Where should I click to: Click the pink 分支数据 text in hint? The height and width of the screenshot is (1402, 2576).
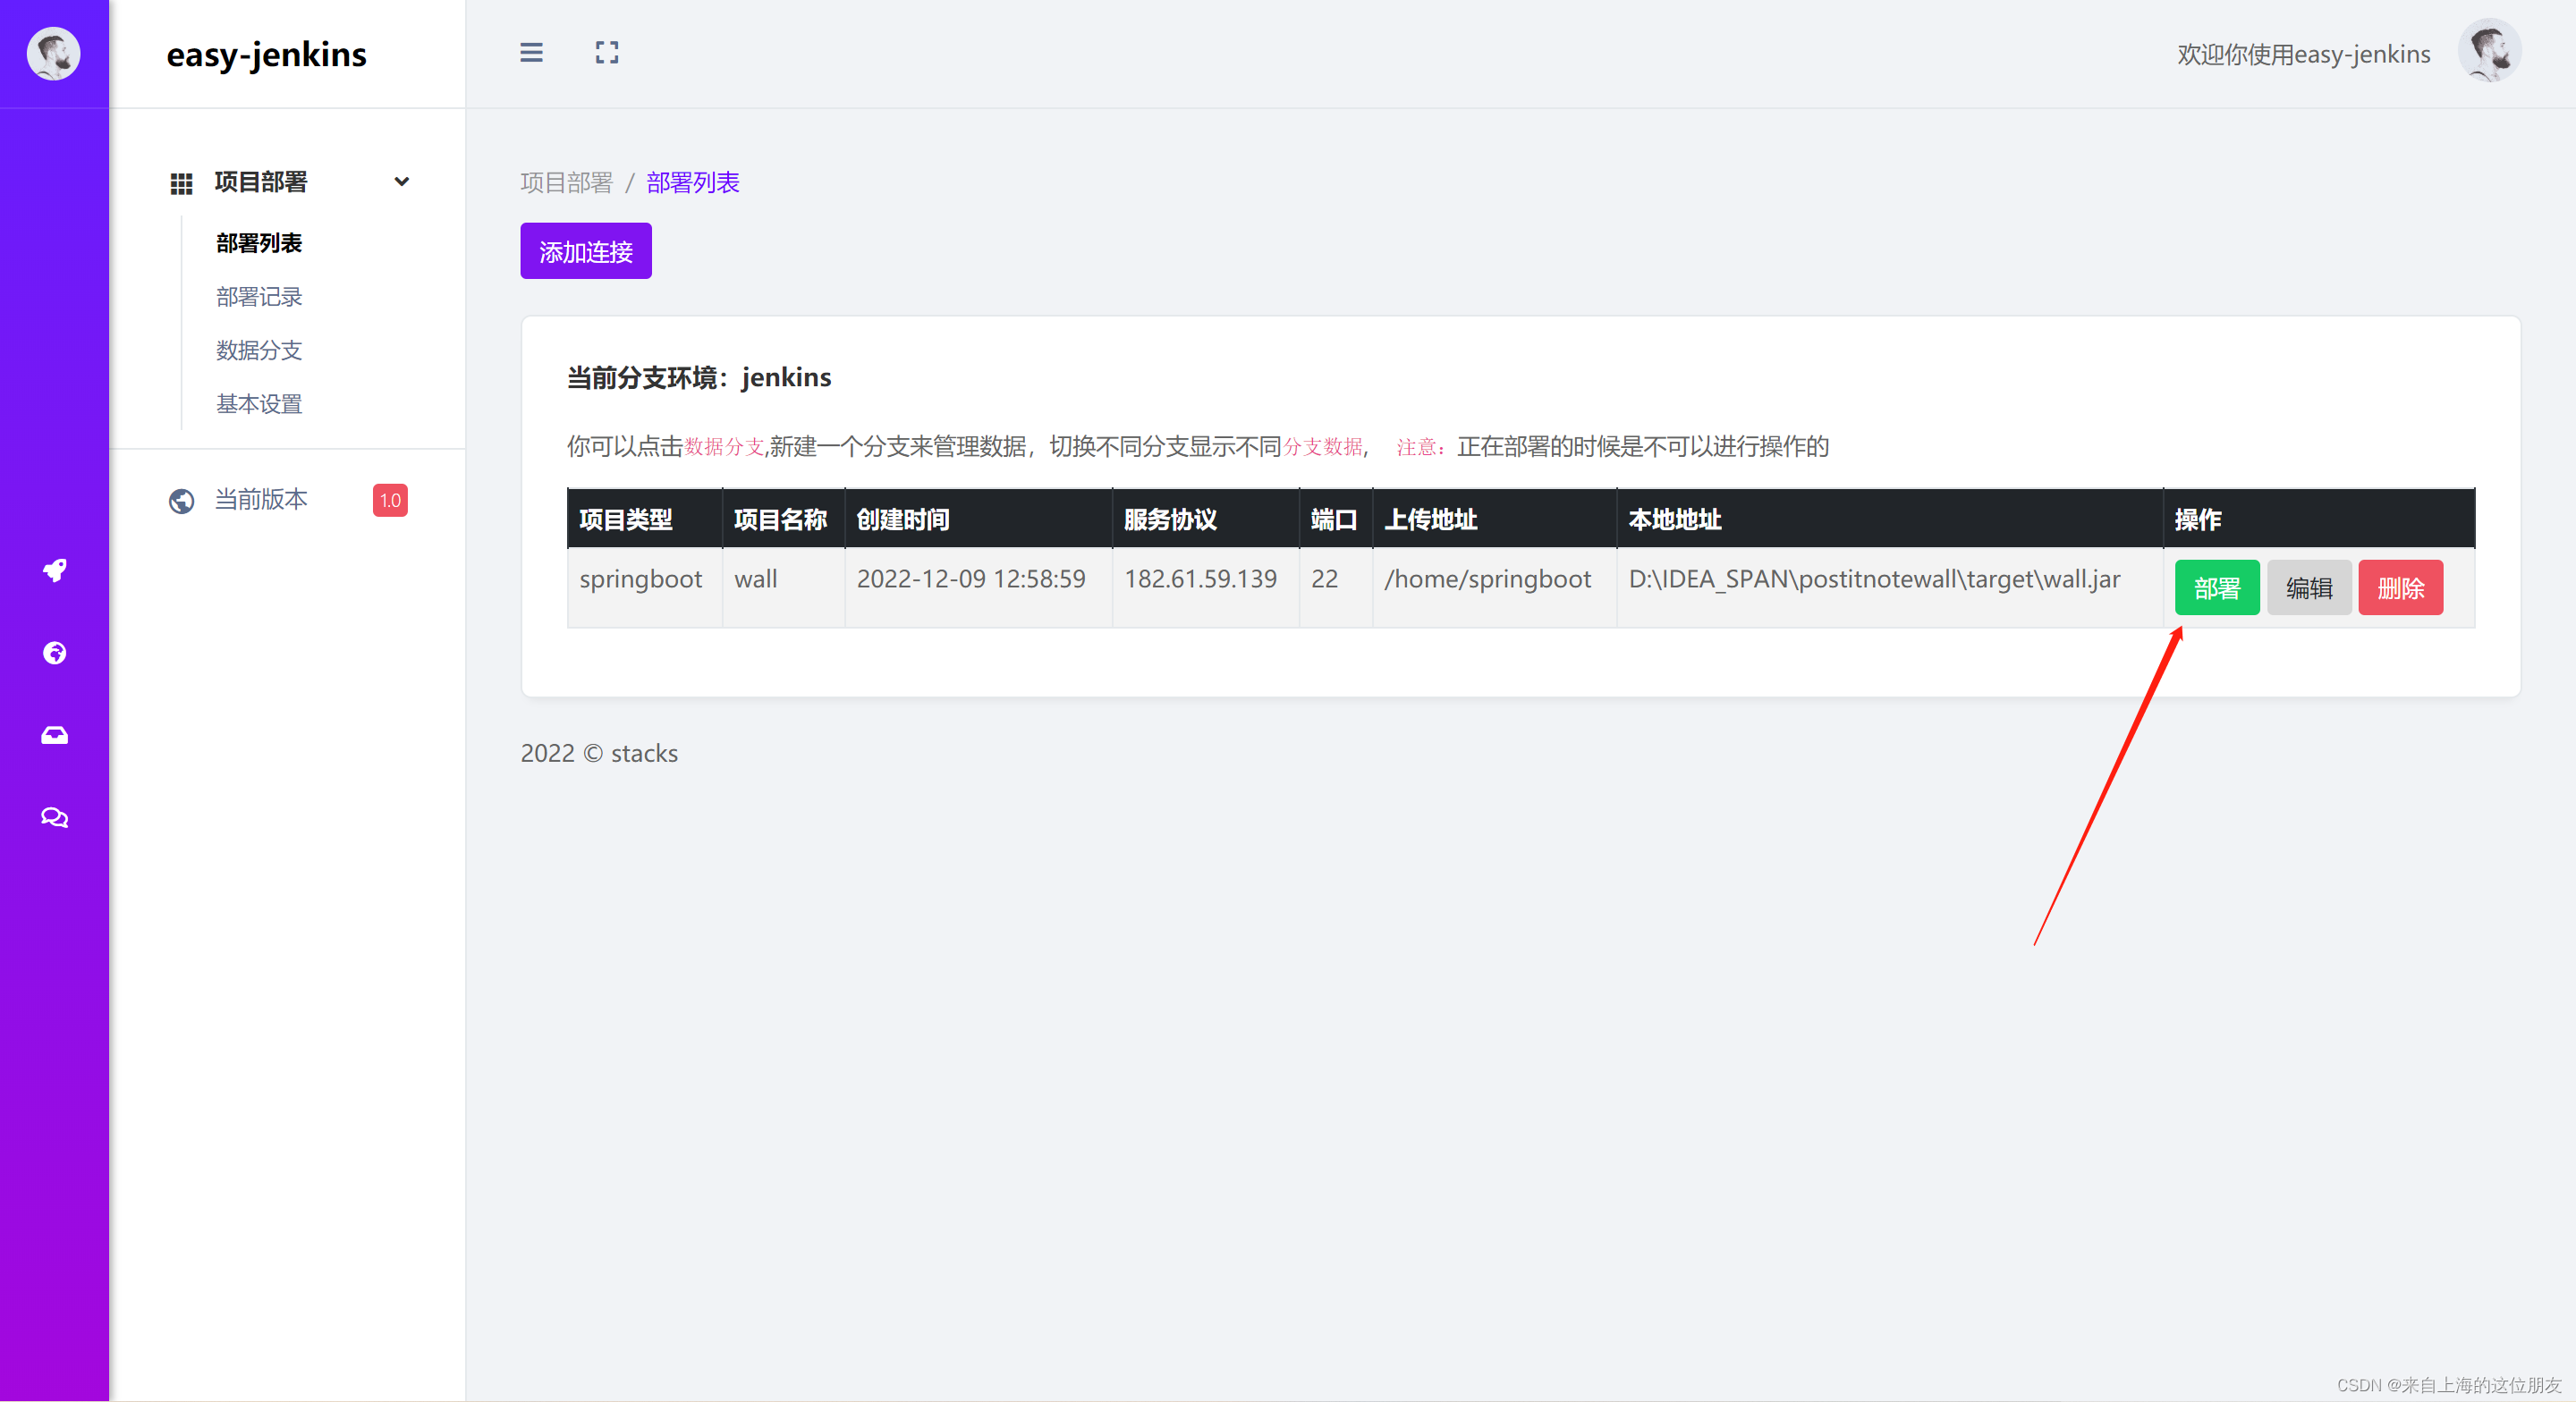pos(1323,447)
